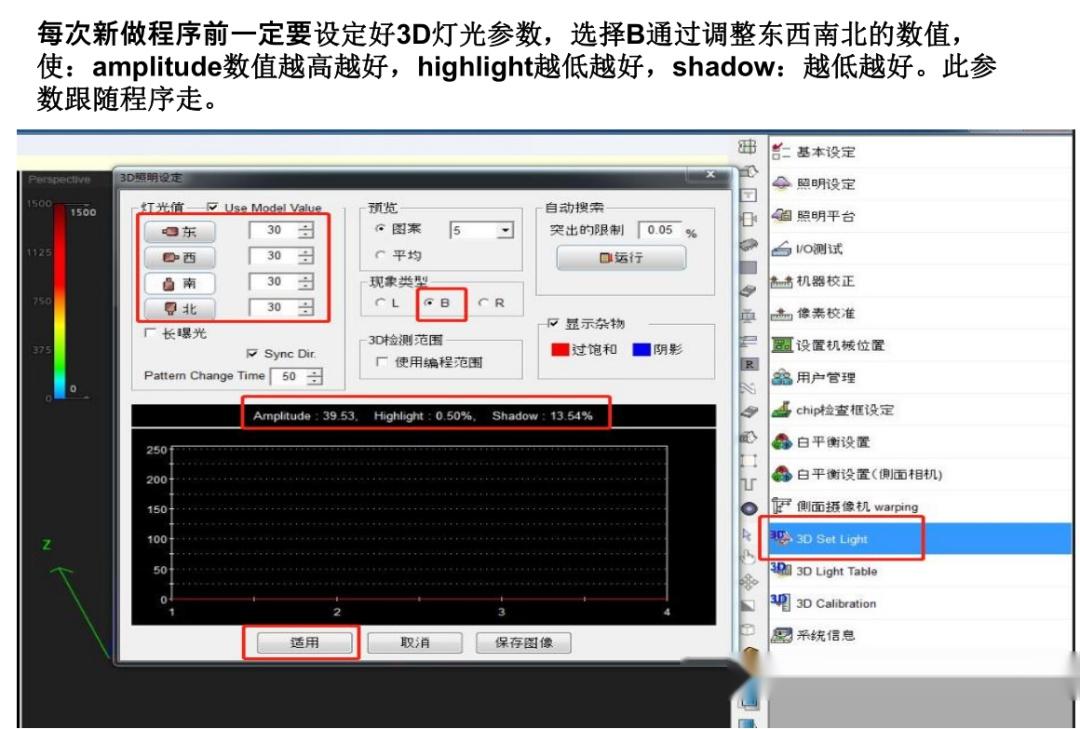Click the 突出的限制 percentage input field
Viewport: 1080px width, 729px height.
(x=659, y=229)
